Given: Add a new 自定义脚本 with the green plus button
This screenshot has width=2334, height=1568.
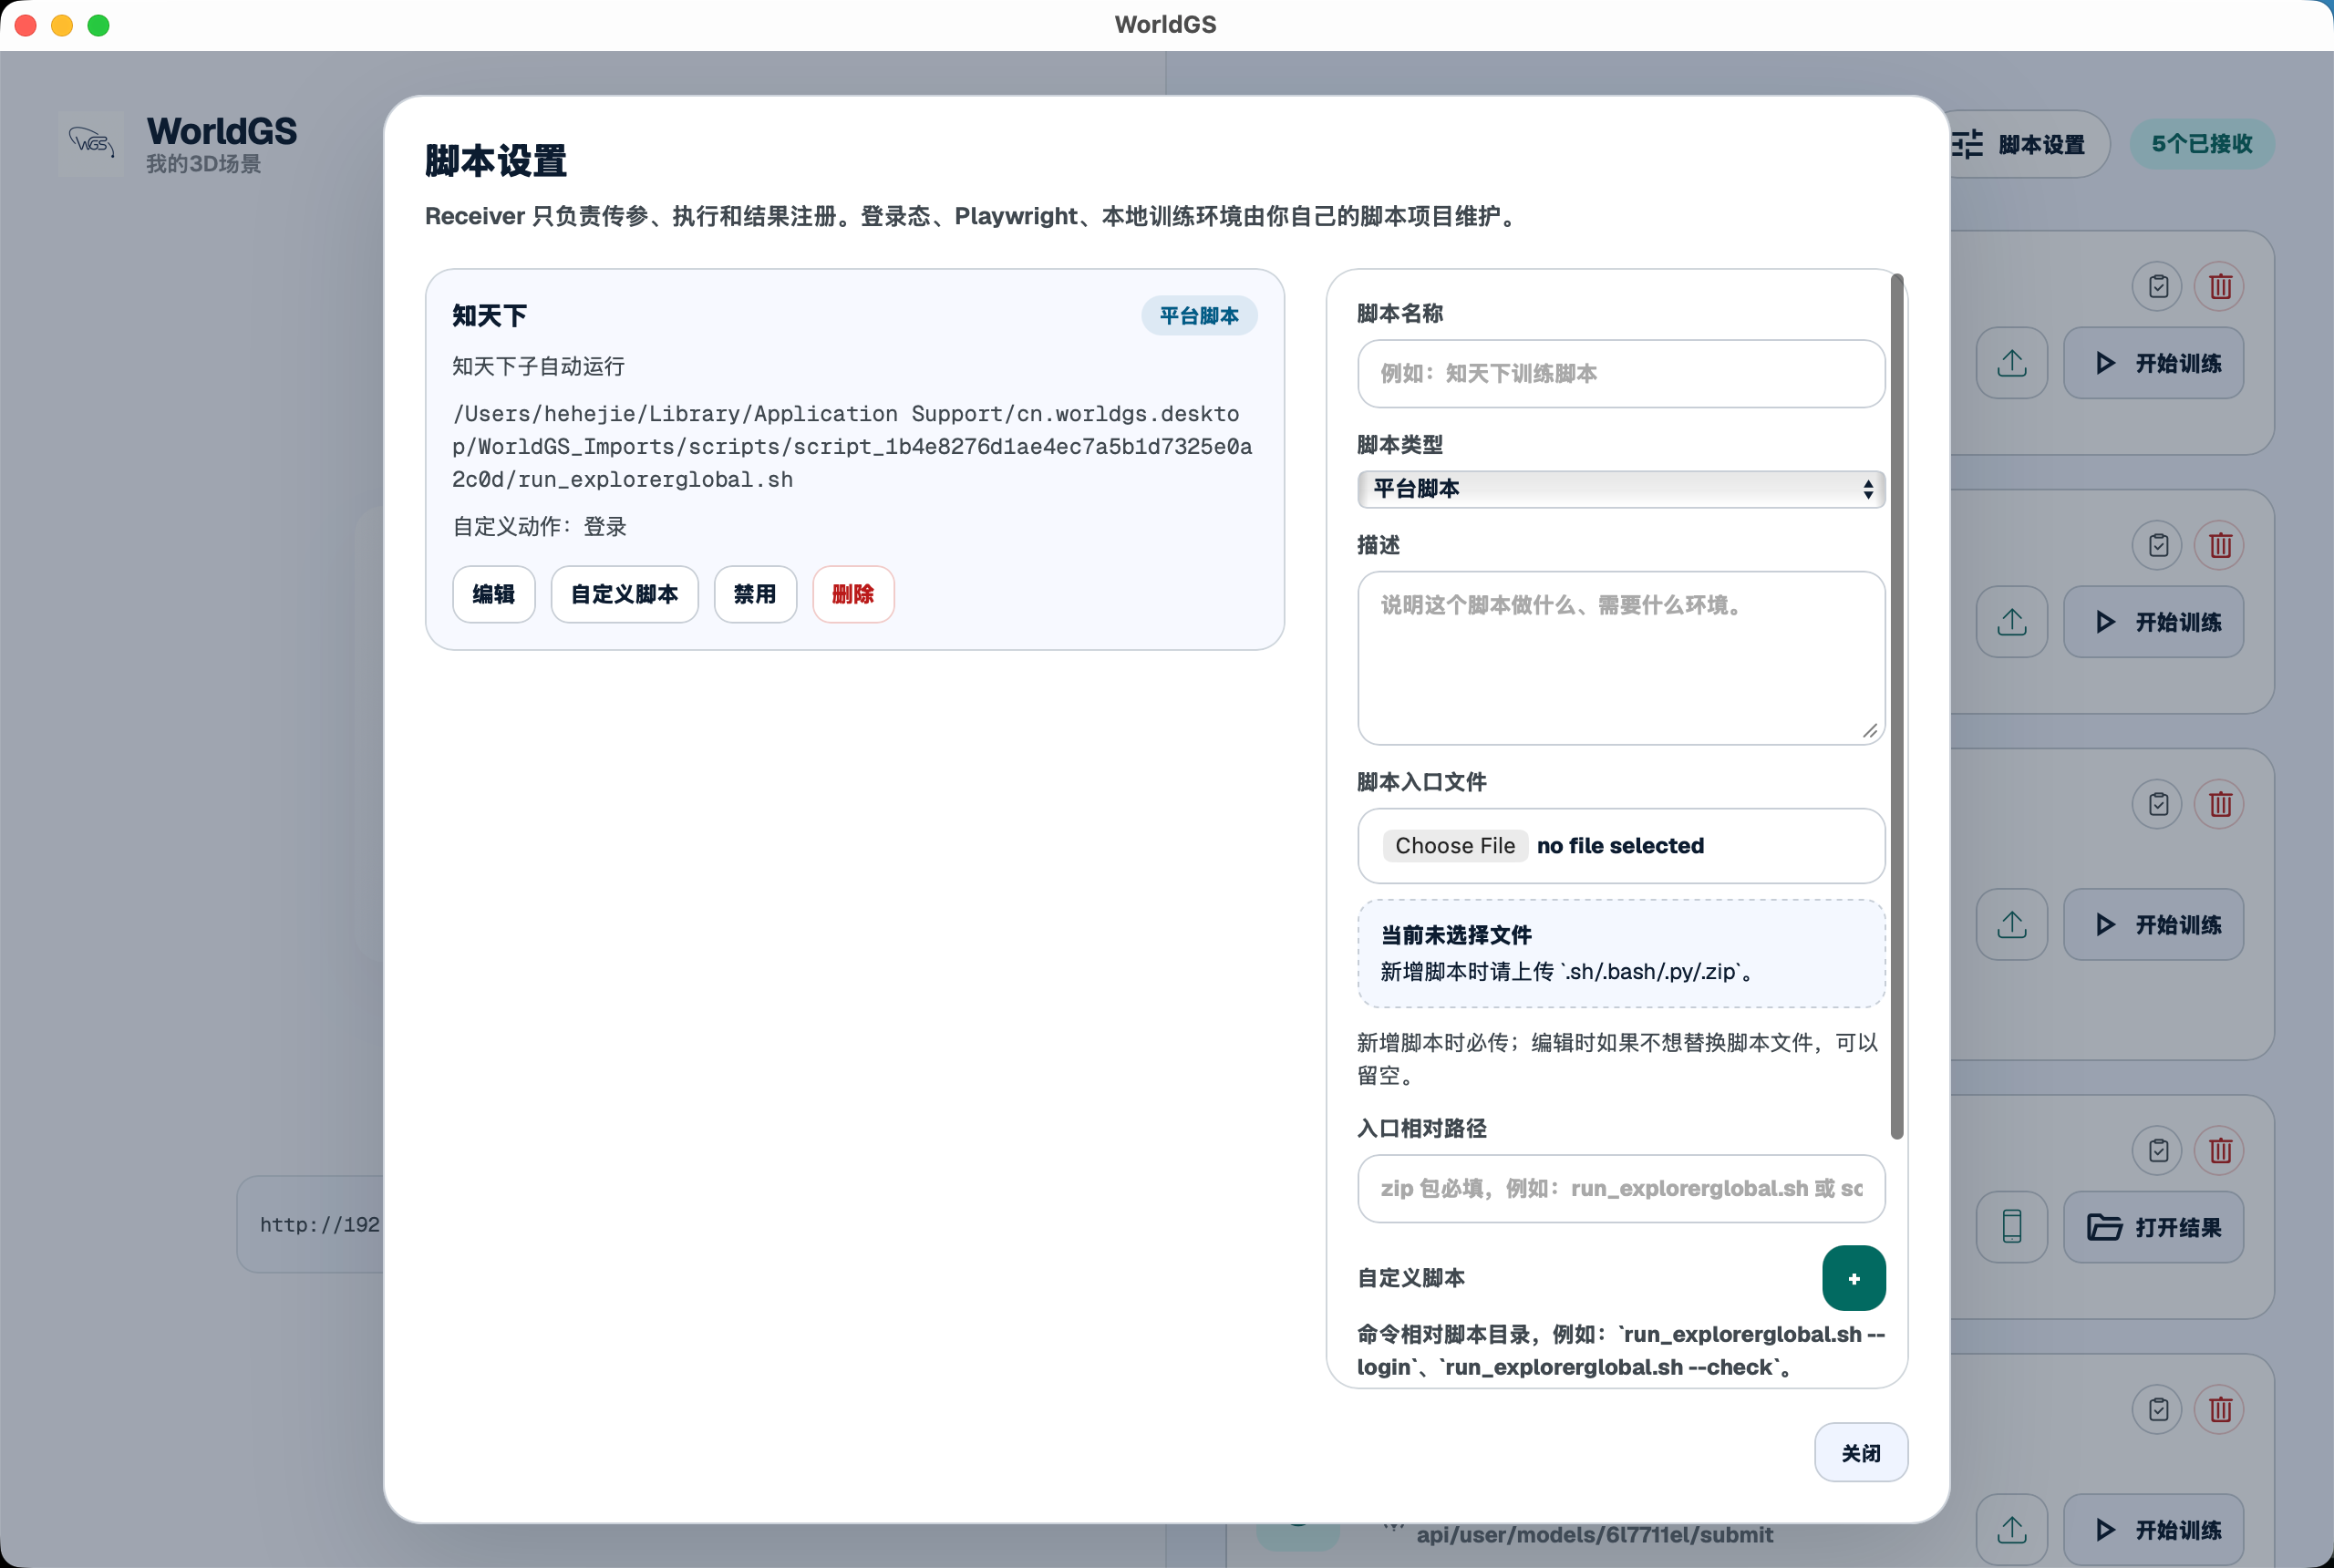Looking at the screenshot, I should [x=1853, y=1278].
